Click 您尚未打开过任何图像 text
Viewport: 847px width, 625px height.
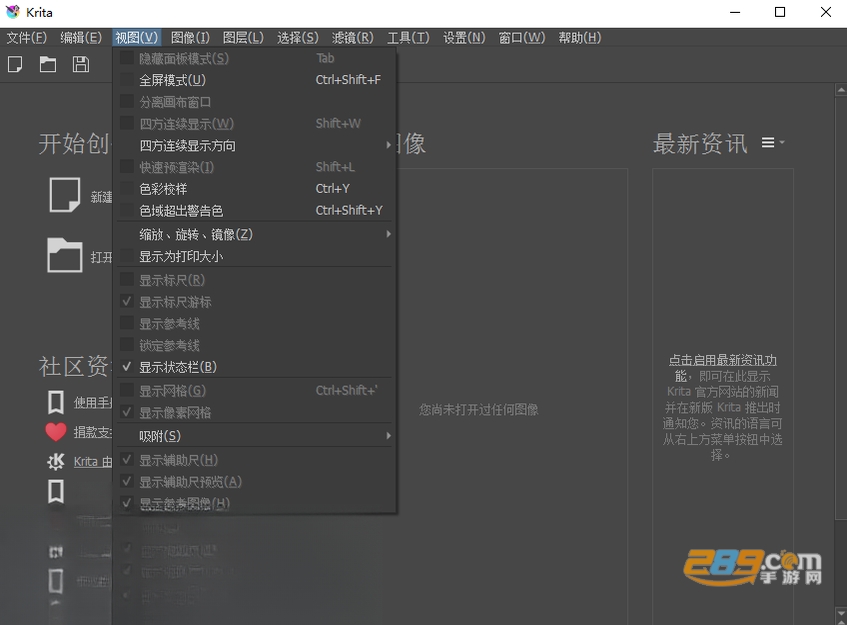coord(479,409)
